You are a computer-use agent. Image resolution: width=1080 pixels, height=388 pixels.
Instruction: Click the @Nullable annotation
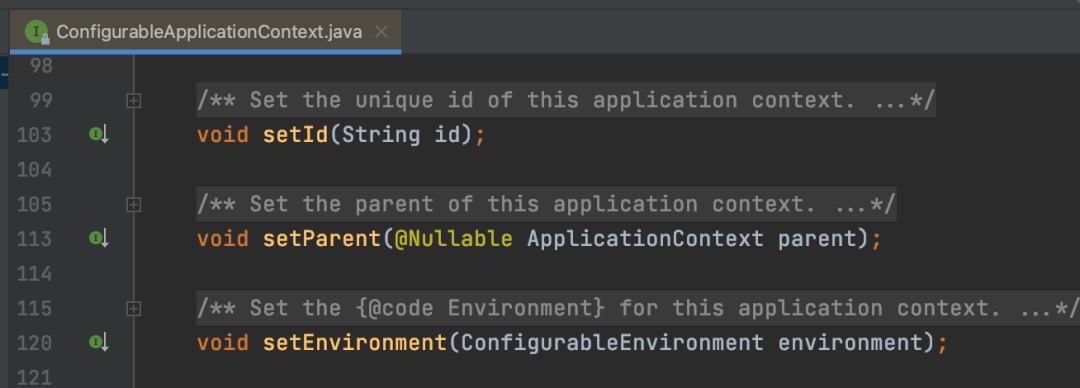[x=453, y=238]
